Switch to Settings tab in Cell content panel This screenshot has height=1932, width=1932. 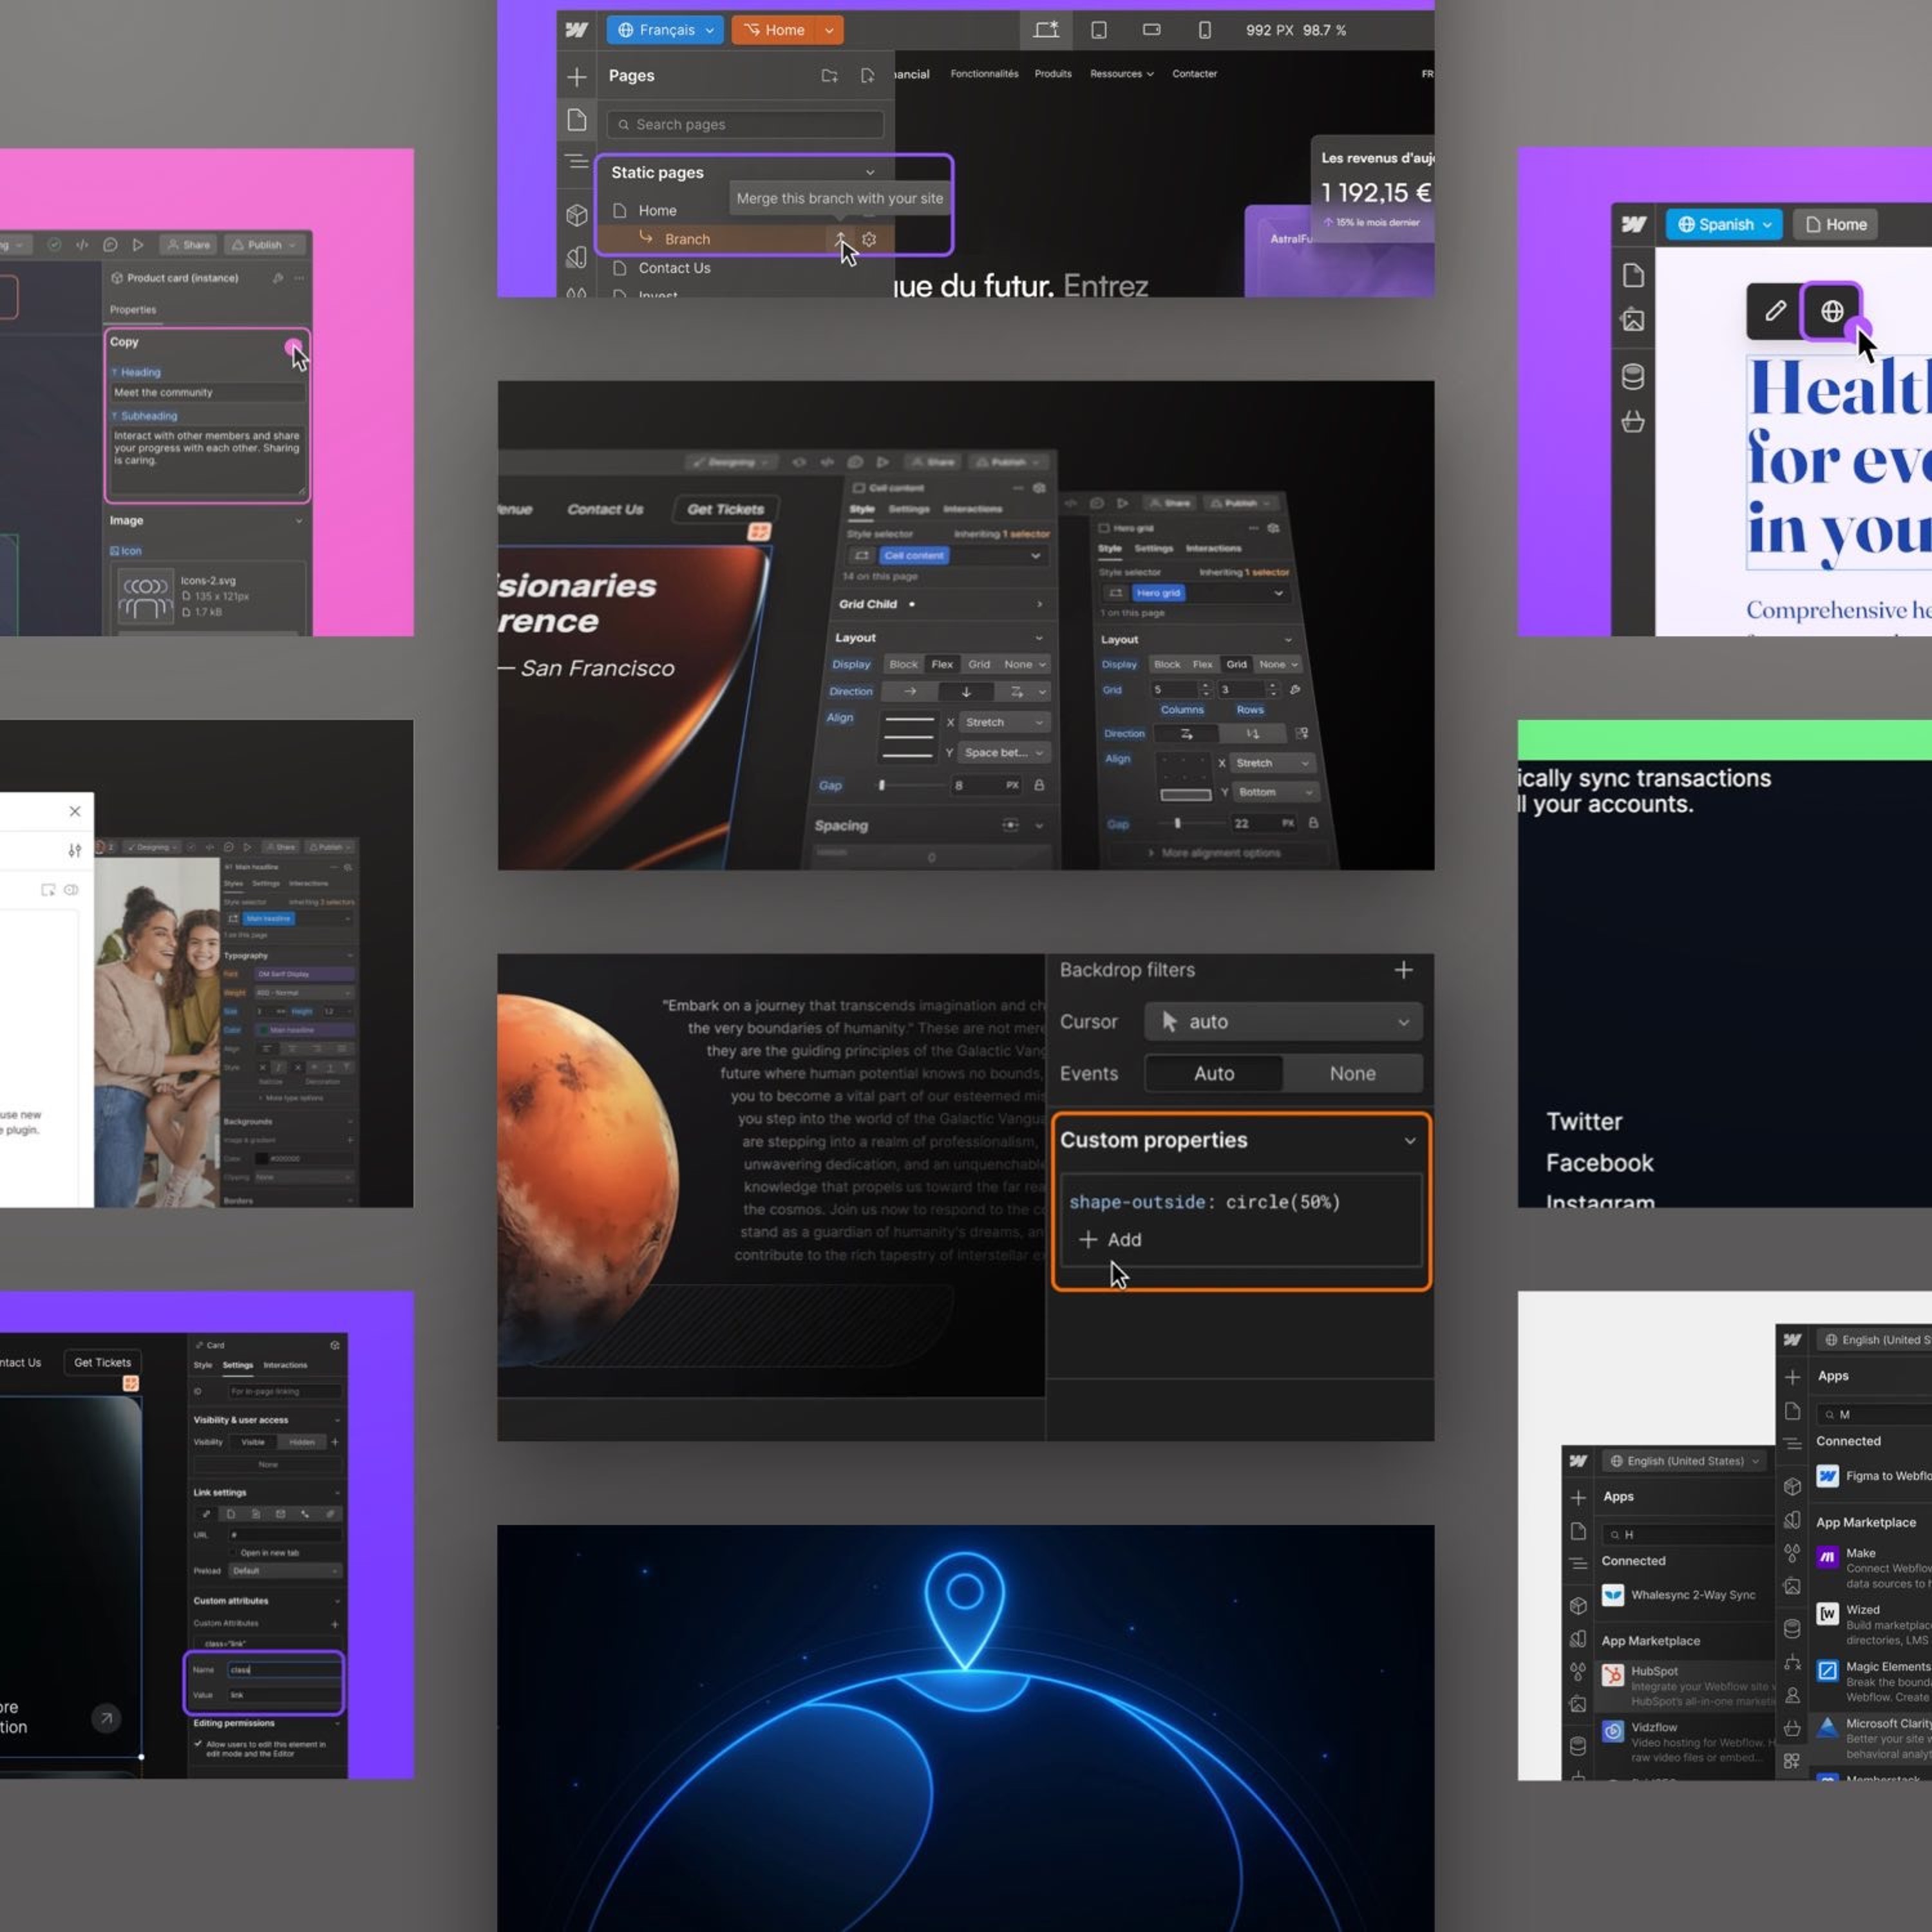pyautogui.click(x=909, y=509)
